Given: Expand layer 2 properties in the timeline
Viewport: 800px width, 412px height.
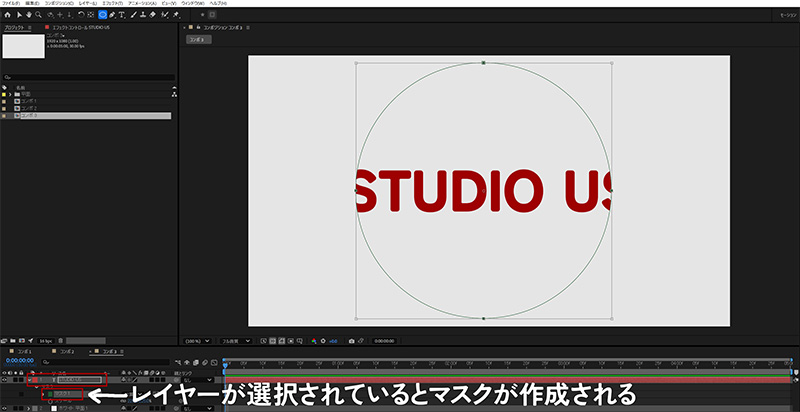Looking at the screenshot, I should 30,408.
